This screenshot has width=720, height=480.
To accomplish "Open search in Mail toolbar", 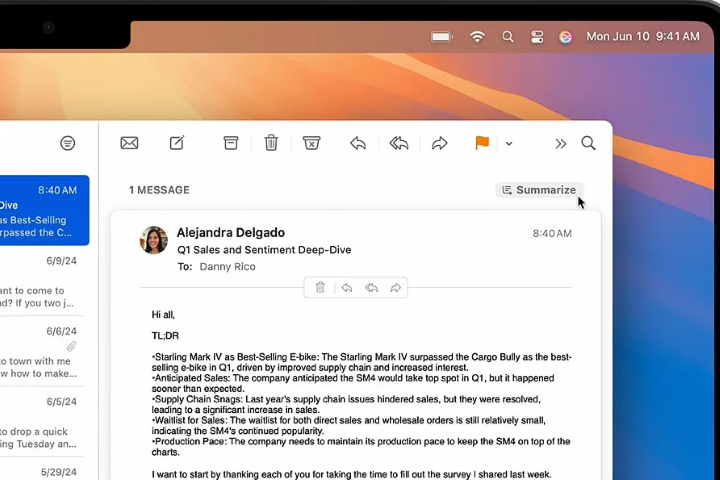I will [x=588, y=143].
